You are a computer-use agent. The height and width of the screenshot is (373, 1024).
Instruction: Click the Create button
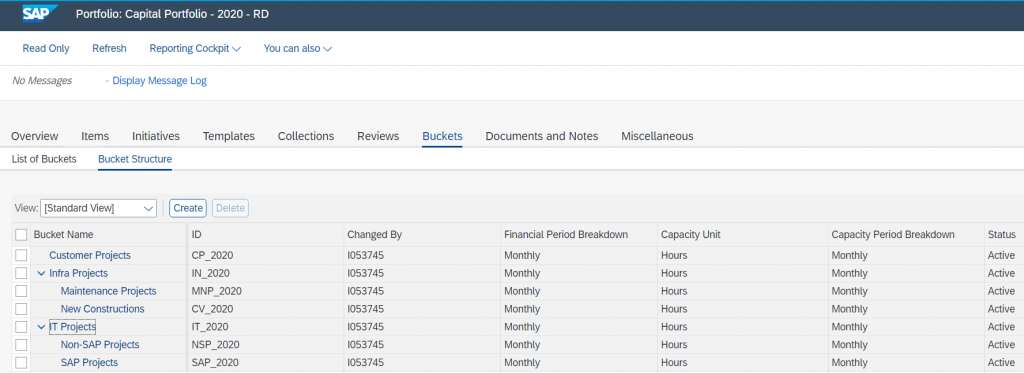point(188,208)
